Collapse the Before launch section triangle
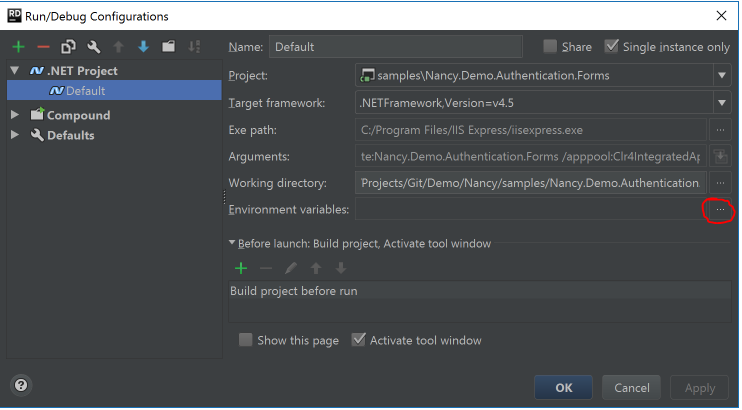 232,242
